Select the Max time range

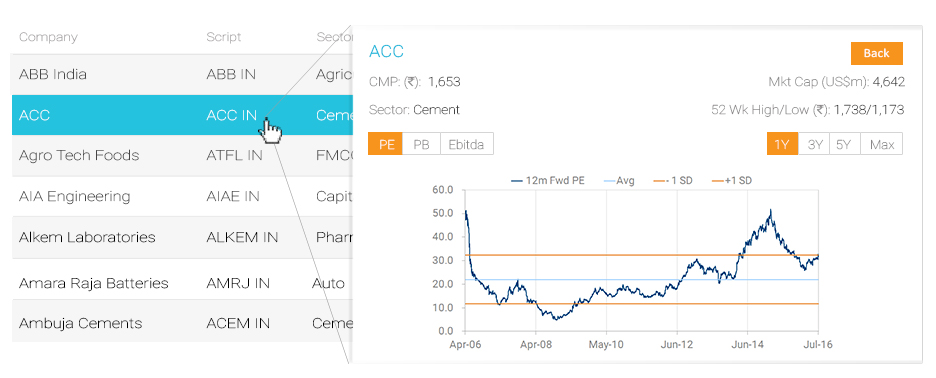pyautogui.click(x=882, y=144)
